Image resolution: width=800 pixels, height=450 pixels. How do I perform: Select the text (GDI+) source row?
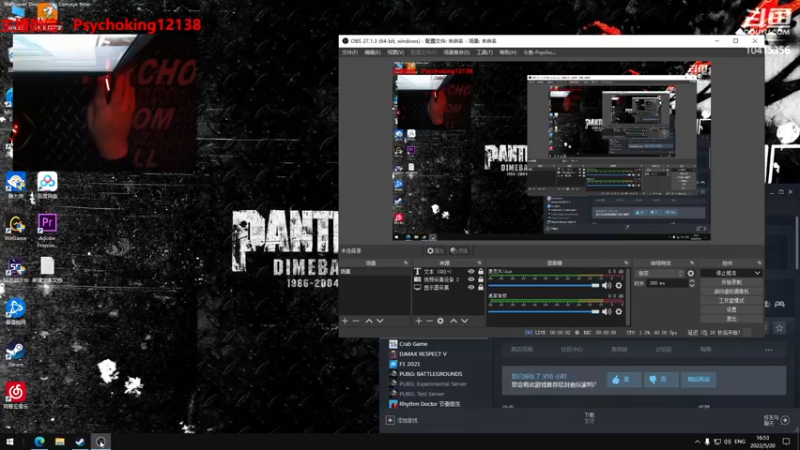click(448, 271)
